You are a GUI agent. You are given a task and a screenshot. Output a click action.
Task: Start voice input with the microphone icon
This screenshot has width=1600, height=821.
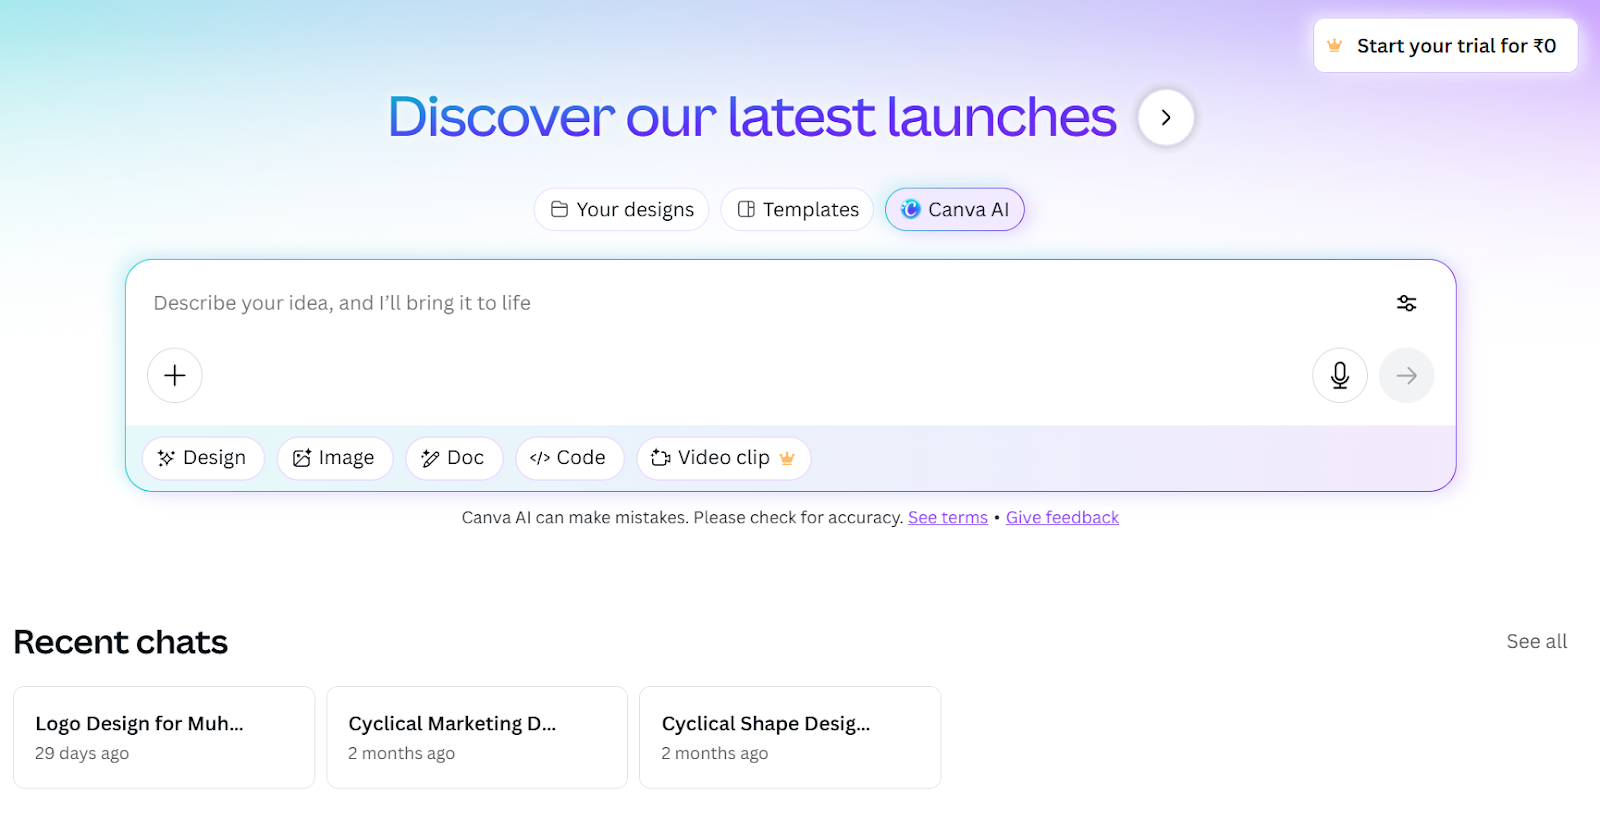pyautogui.click(x=1340, y=375)
